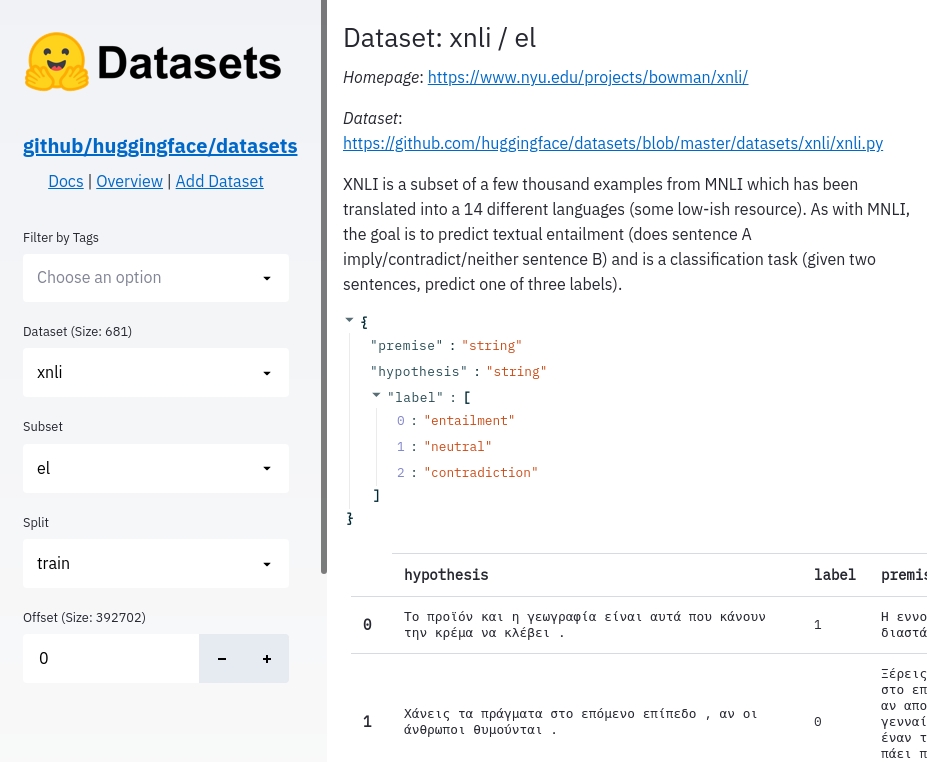
Task: Collapse the root JSON object disclosure triangle
Action: click(349, 320)
